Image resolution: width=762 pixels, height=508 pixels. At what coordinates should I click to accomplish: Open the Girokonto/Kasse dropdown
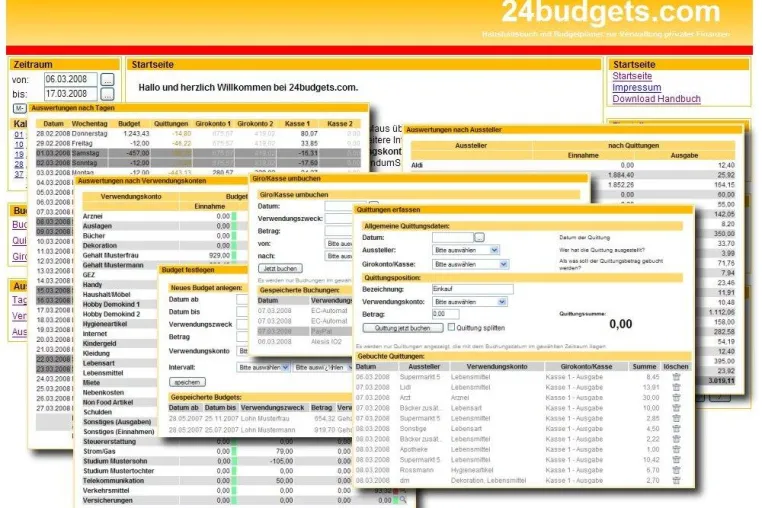[x=470, y=264]
